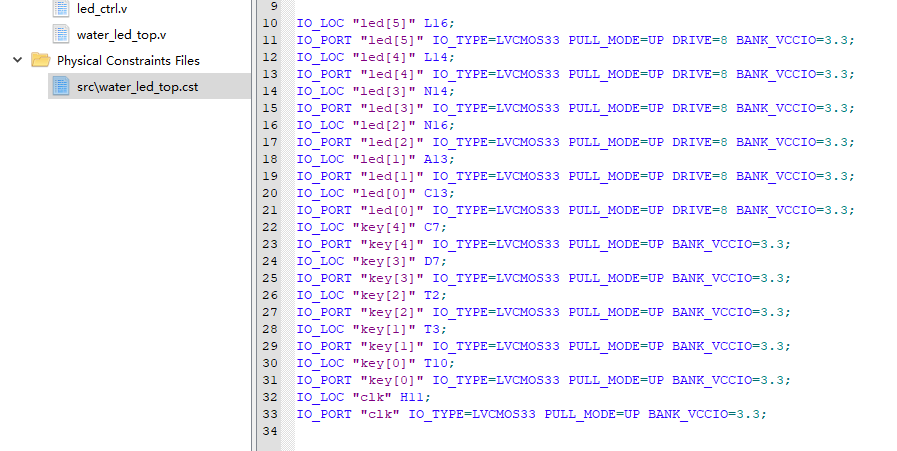Click the IO_LOC "led[4]" L14 line
This screenshot has width=897, height=451.
375,57
